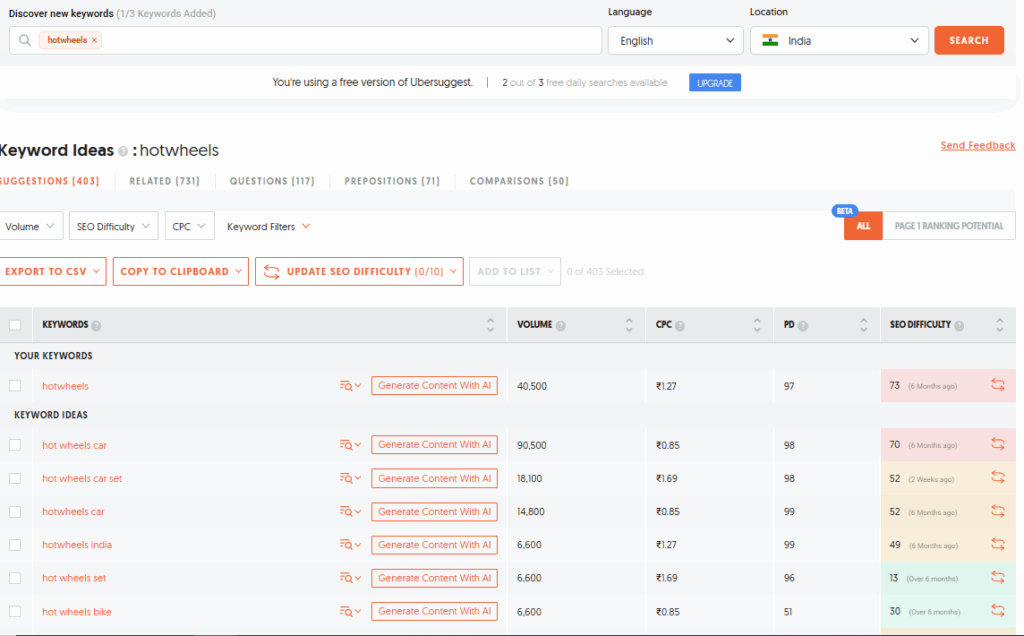Open search-filter icon for hot wheels set
Image resolution: width=1024 pixels, height=636 pixels.
click(x=350, y=578)
